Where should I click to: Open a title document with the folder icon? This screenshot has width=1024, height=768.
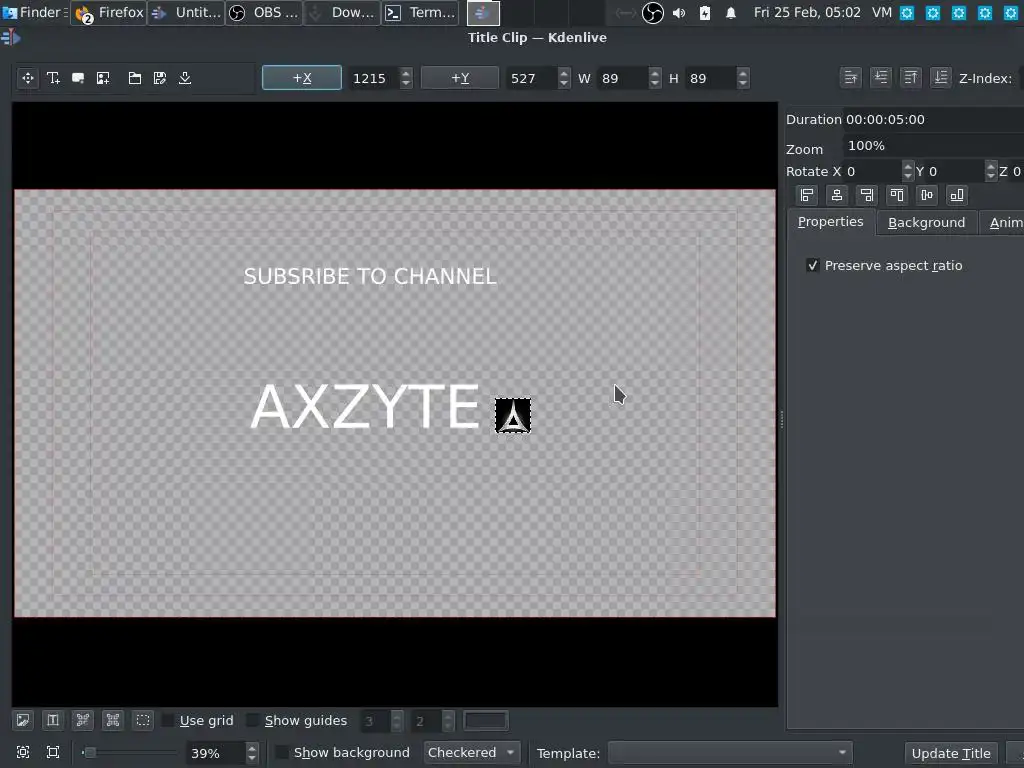135,78
